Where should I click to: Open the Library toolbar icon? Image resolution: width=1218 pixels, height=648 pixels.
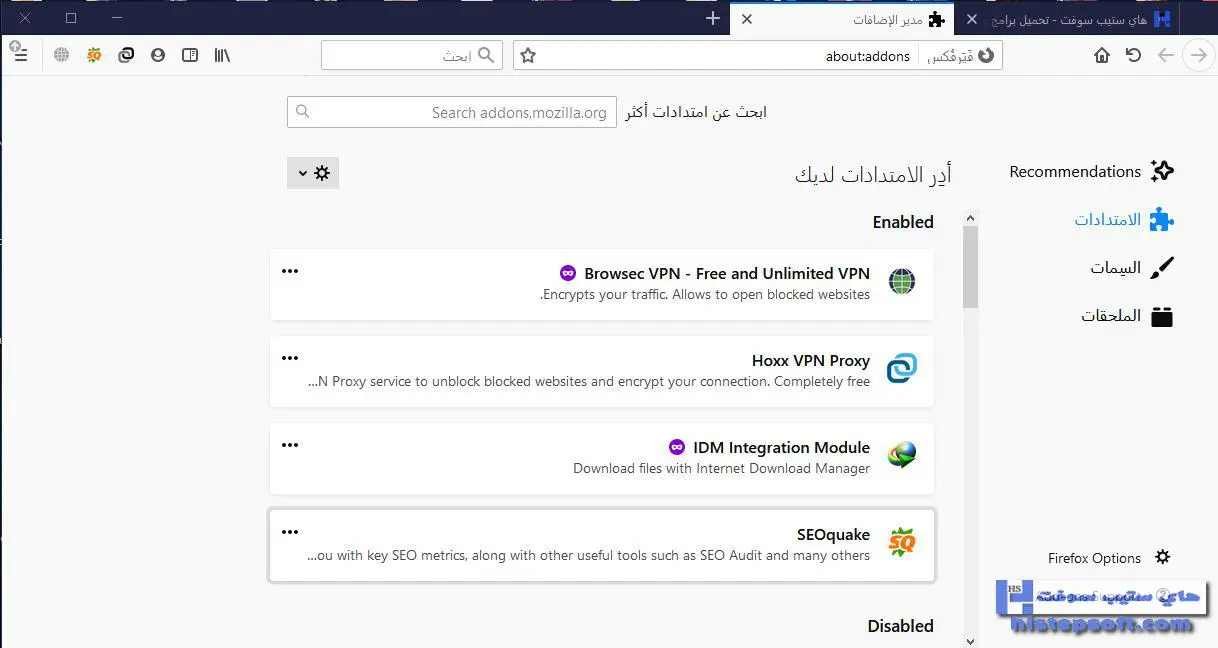point(222,55)
